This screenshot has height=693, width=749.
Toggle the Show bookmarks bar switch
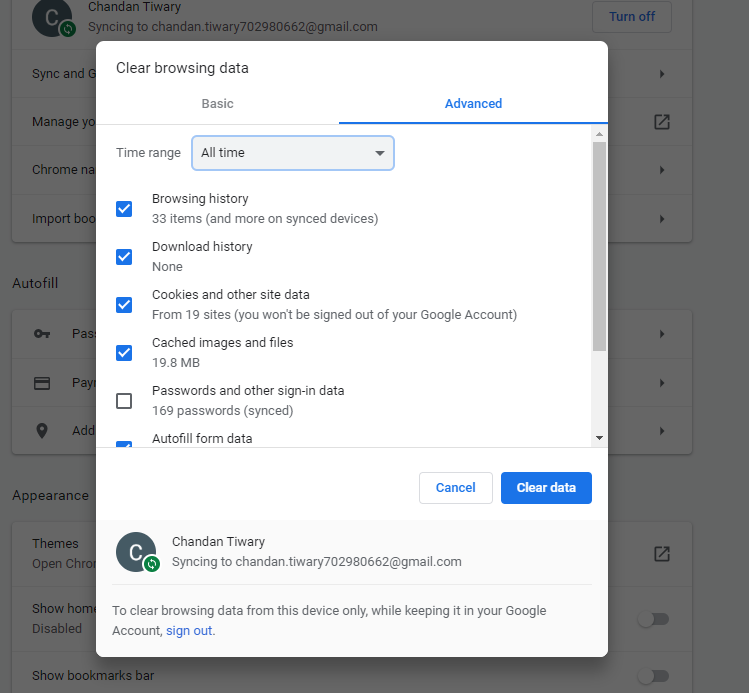[653, 676]
